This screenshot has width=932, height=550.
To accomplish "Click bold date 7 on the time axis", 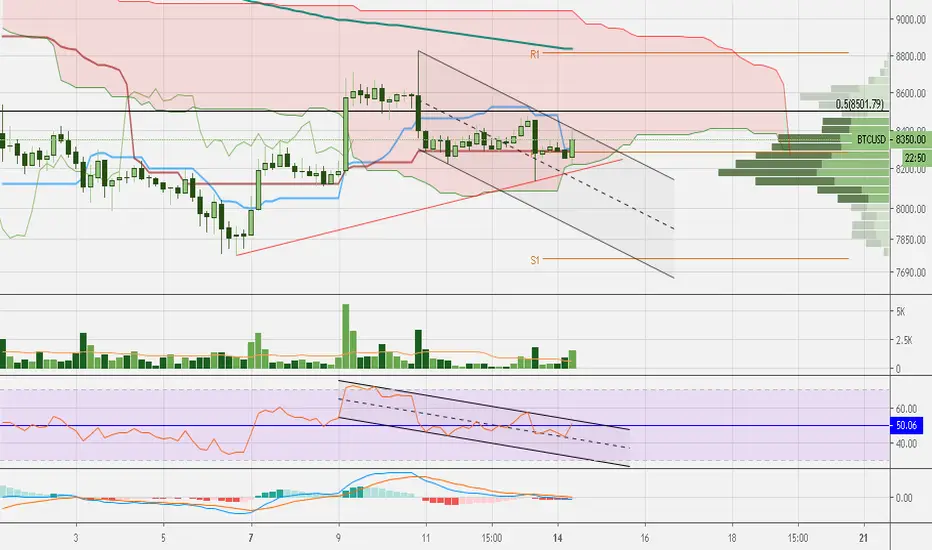I will click(251, 538).
